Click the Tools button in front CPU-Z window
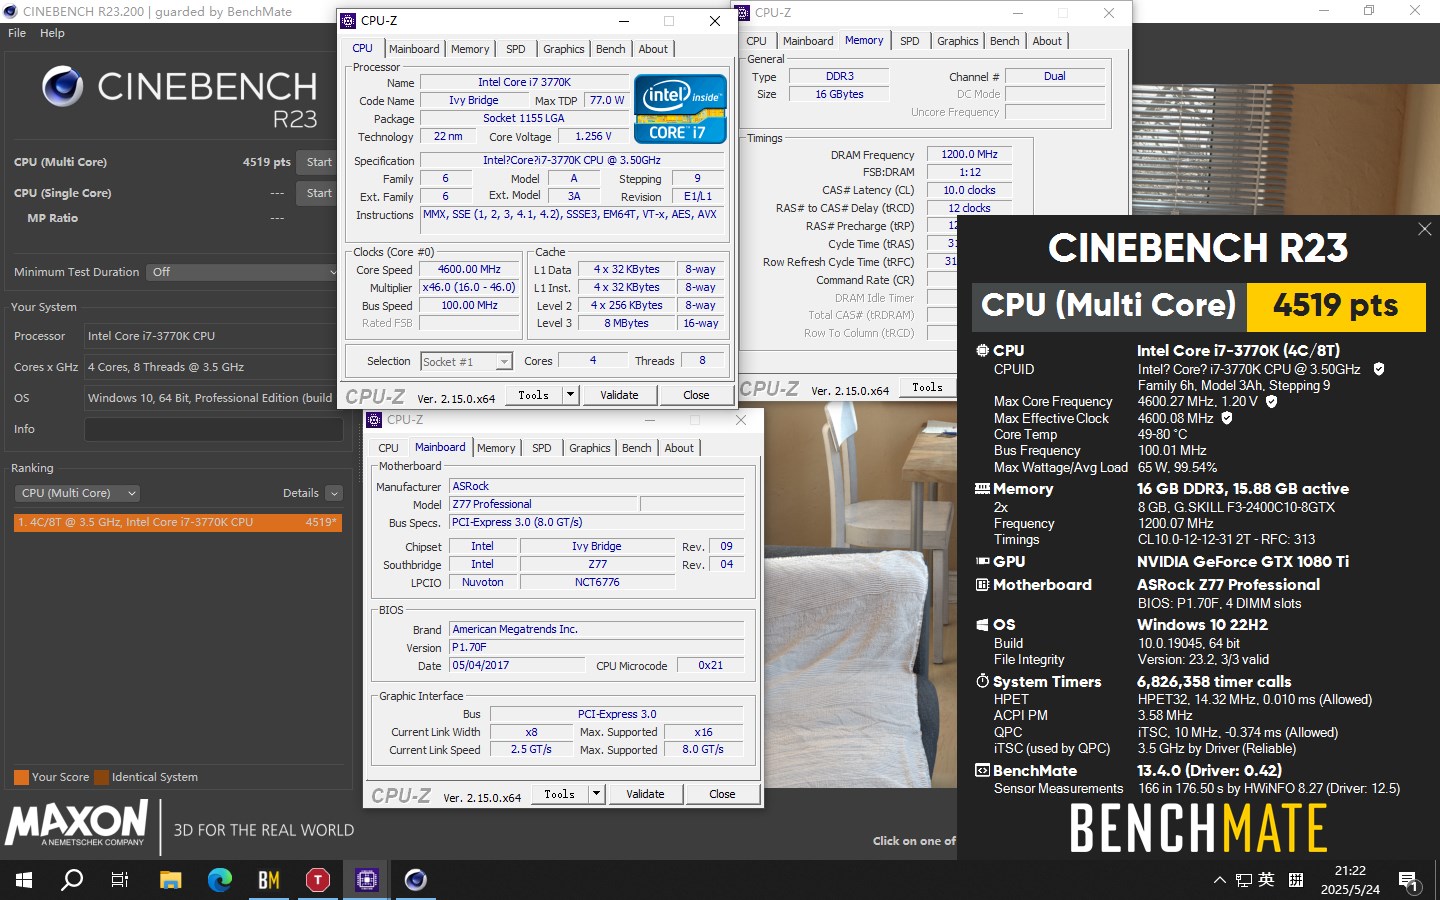 point(533,395)
